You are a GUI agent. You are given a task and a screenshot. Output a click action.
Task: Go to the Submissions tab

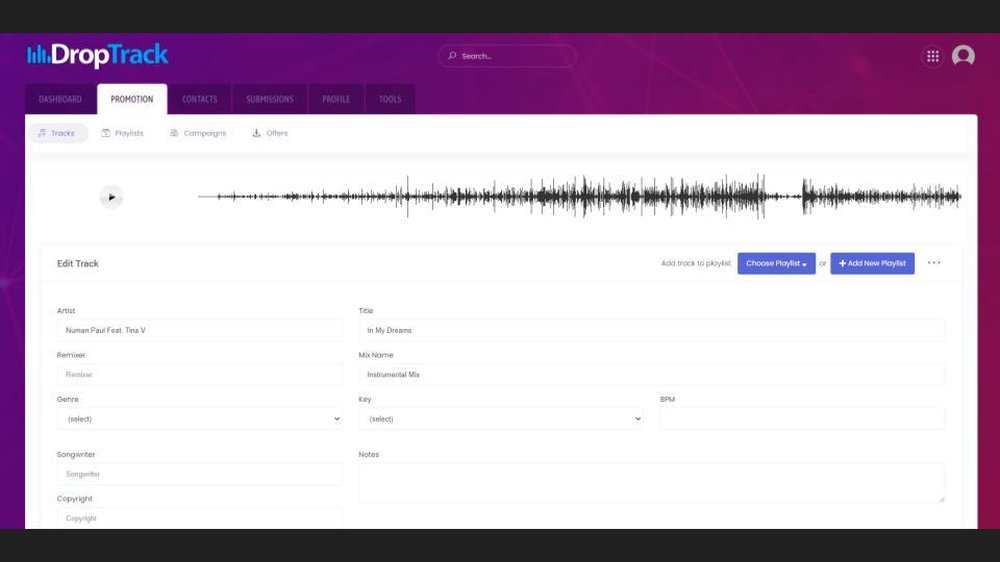(x=270, y=100)
